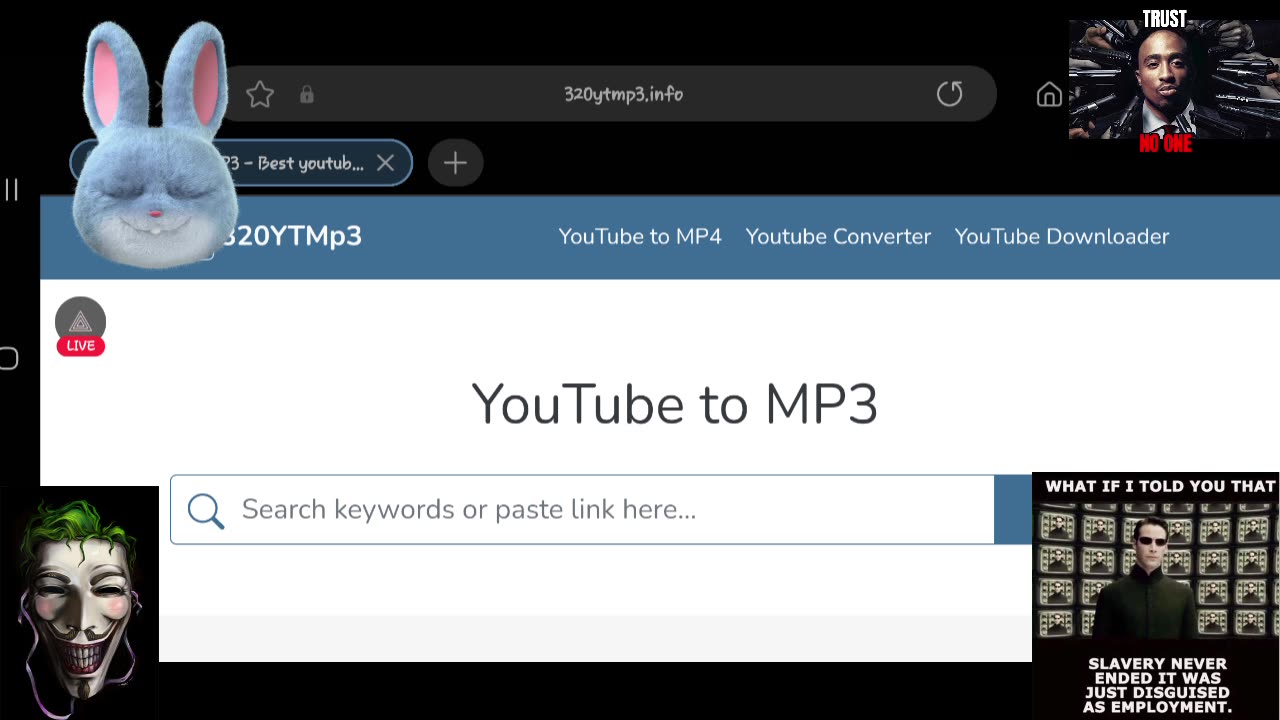Image resolution: width=1280 pixels, height=720 pixels.
Task: Click the YouTube to MP3 heading
Action: click(675, 404)
